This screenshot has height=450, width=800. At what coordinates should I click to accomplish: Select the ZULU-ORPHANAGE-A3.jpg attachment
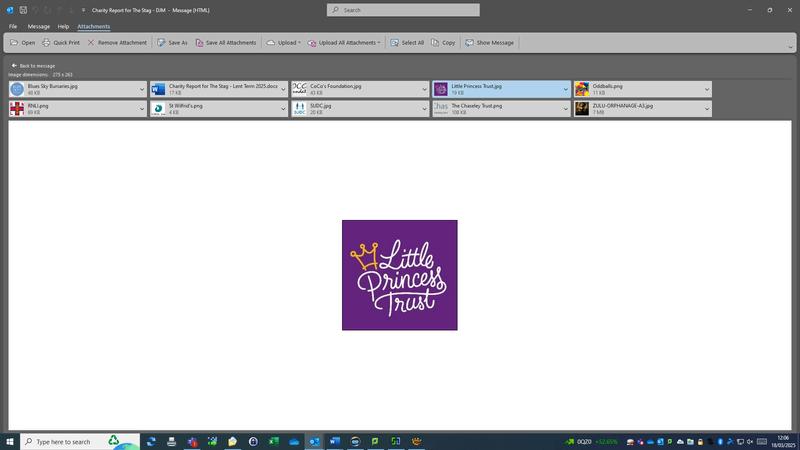(643, 109)
